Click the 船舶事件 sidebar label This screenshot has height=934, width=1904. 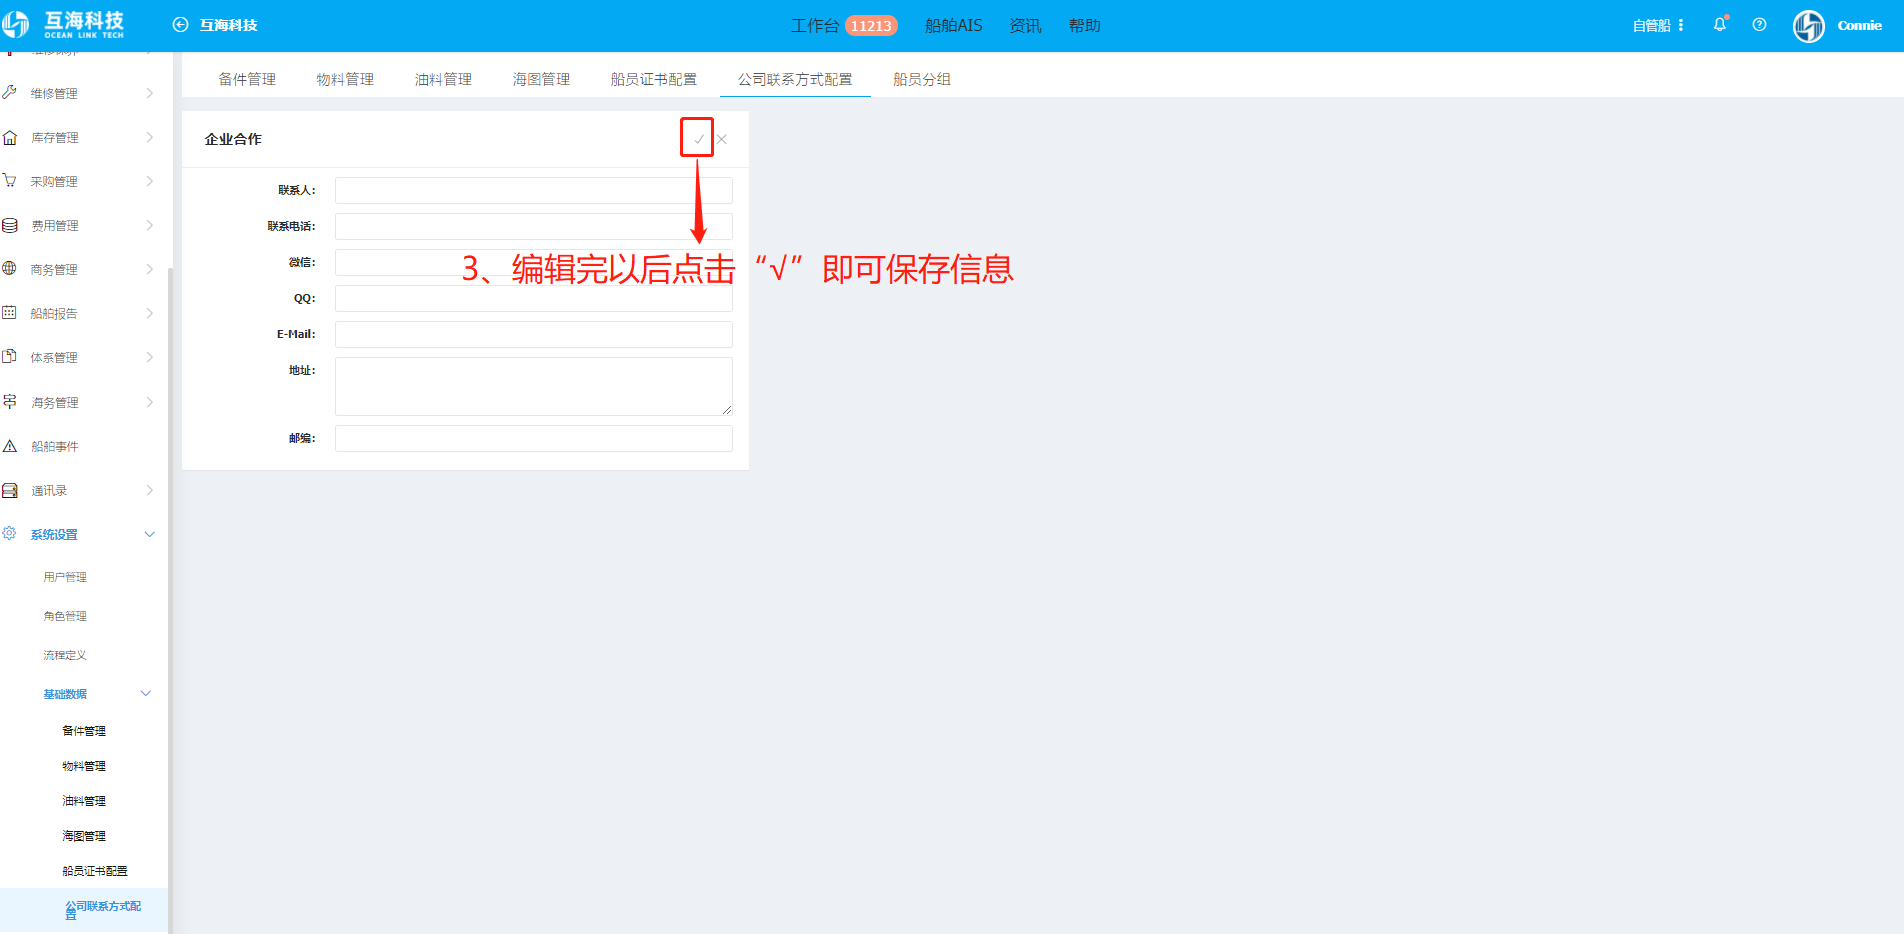tap(55, 446)
